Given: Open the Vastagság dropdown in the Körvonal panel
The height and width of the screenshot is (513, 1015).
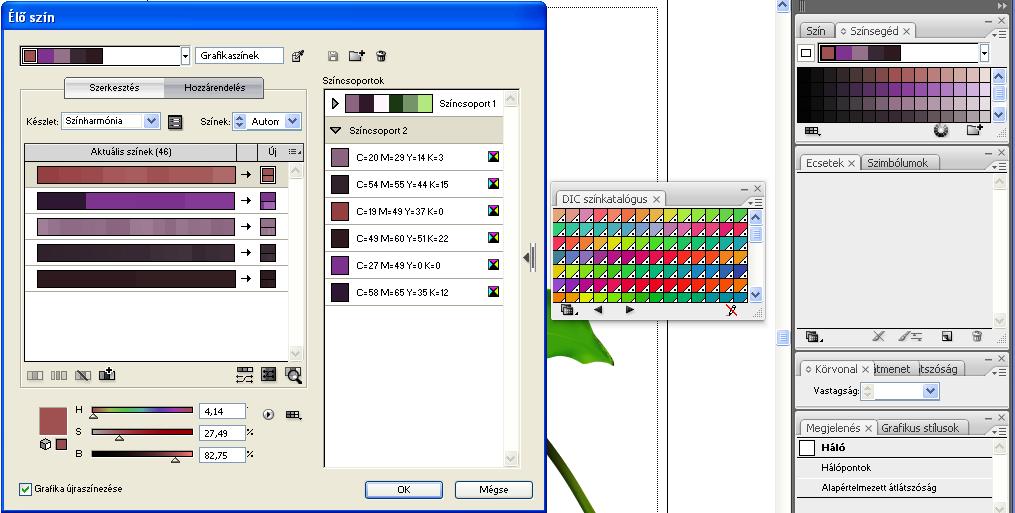Looking at the screenshot, I should pos(930,391).
